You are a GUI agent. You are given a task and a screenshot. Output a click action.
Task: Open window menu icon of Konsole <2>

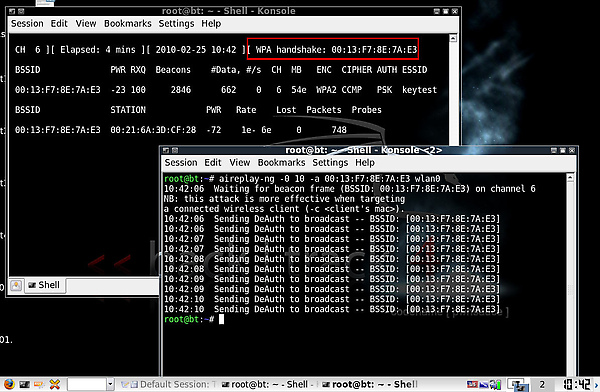coord(166,150)
